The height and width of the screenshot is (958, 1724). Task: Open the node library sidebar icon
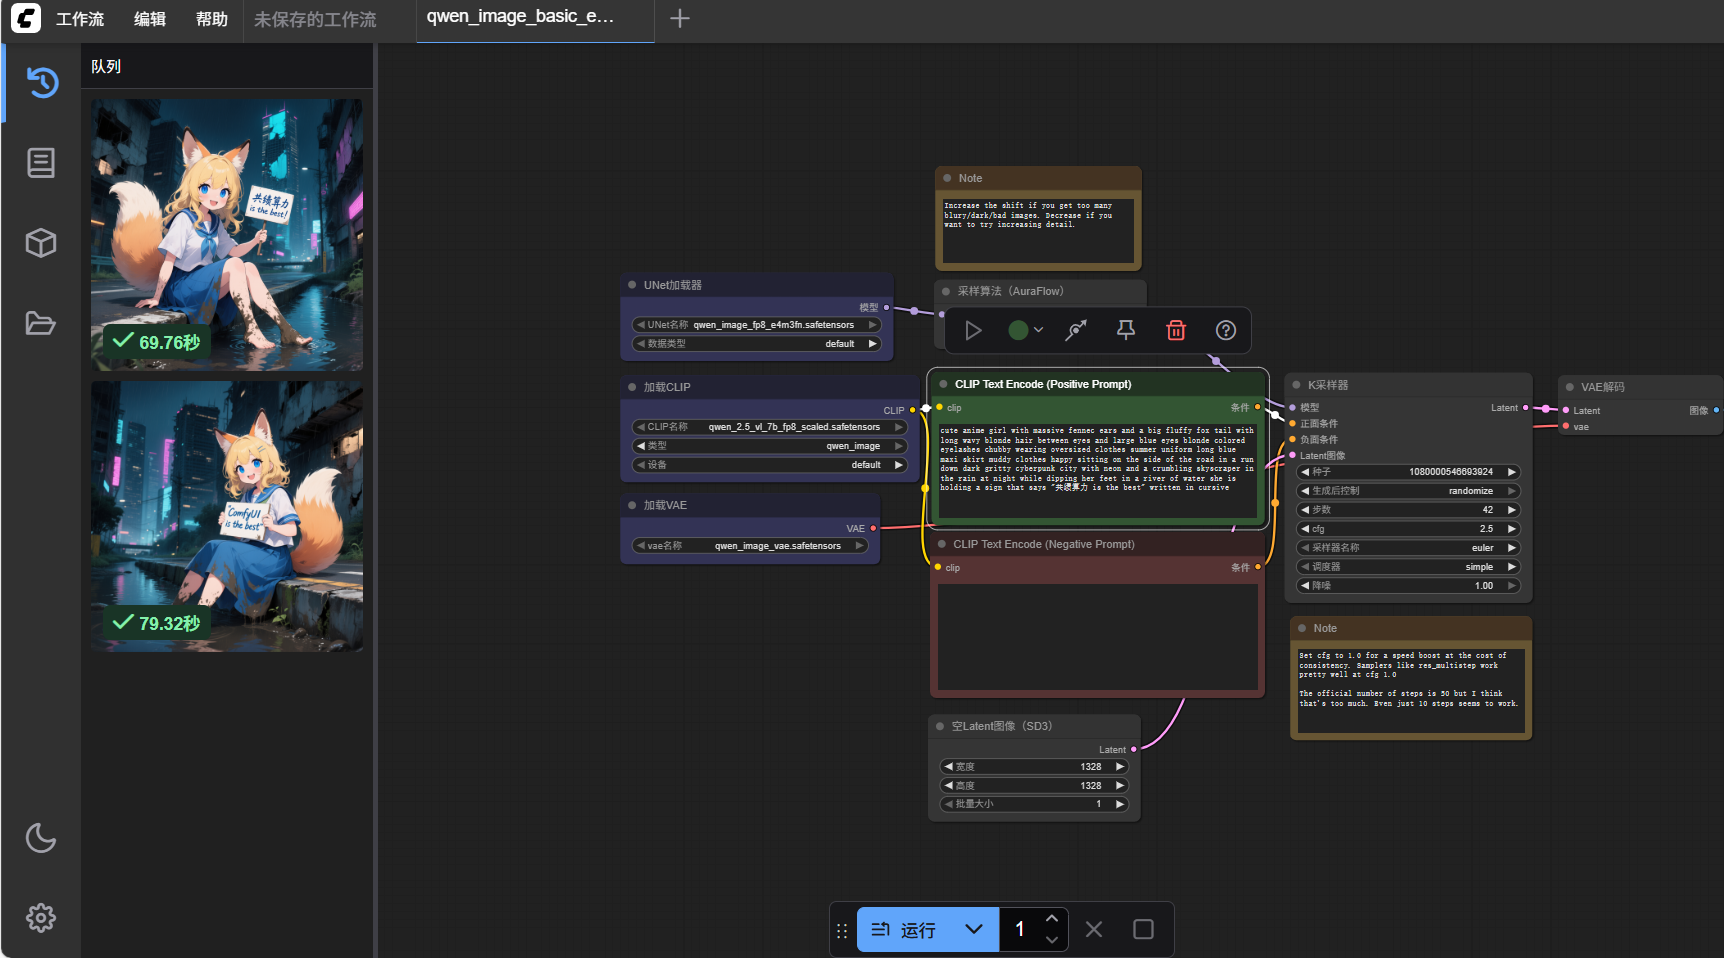pyautogui.click(x=41, y=162)
